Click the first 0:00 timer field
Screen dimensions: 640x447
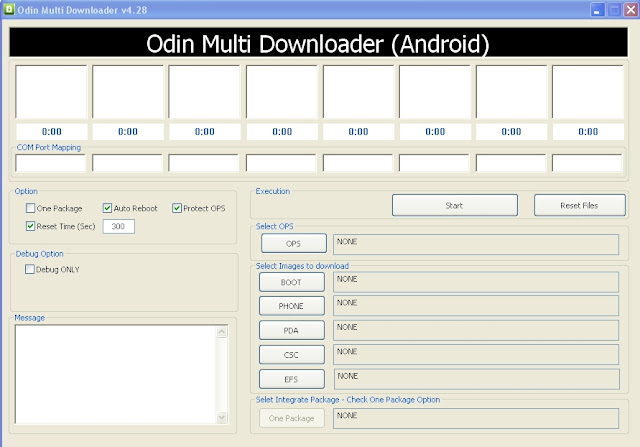[51, 131]
